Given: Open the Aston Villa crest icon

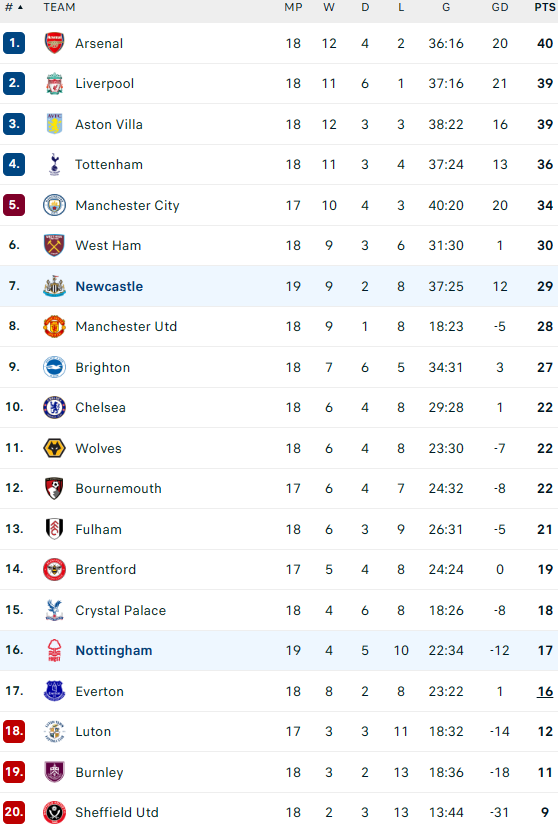Looking at the screenshot, I should pos(54,124).
